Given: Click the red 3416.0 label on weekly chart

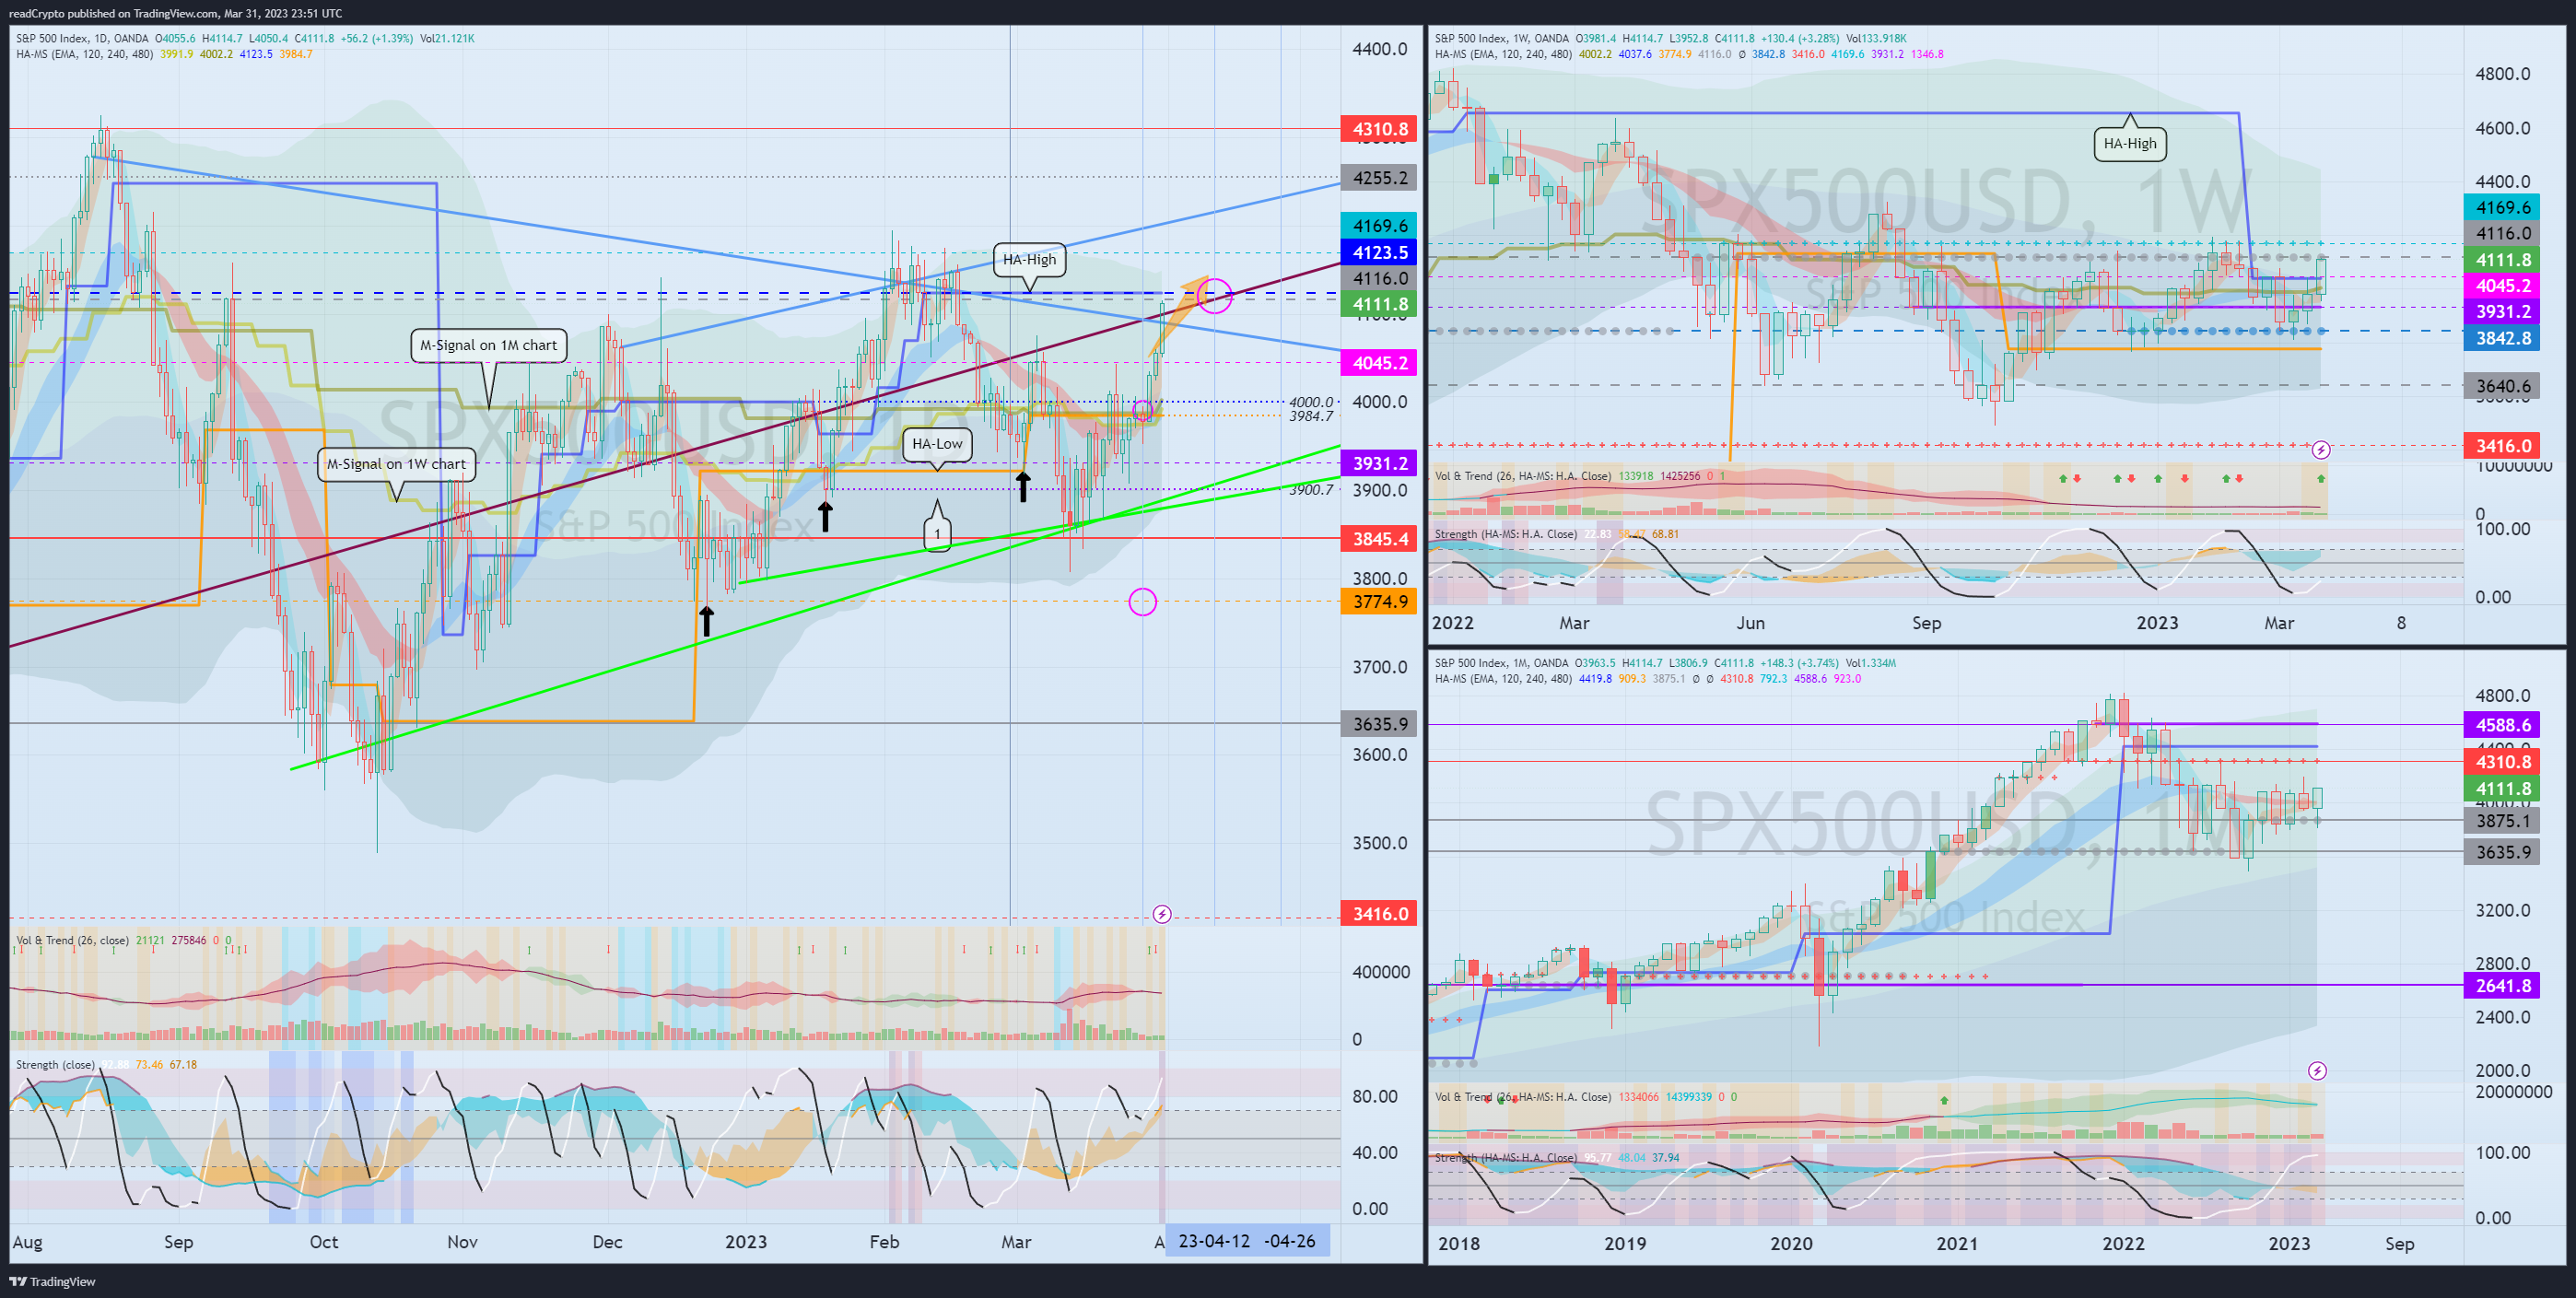Looking at the screenshot, I should pyautogui.click(x=2502, y=446).
